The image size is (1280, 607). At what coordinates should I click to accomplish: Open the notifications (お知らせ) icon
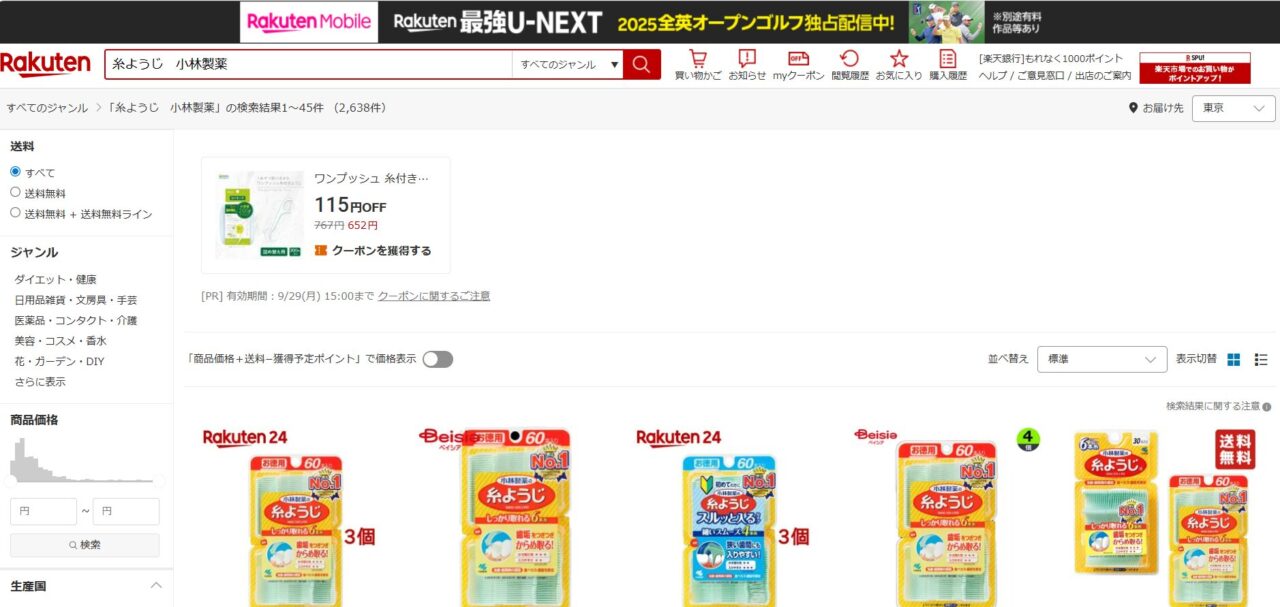[x=747, y=65]
